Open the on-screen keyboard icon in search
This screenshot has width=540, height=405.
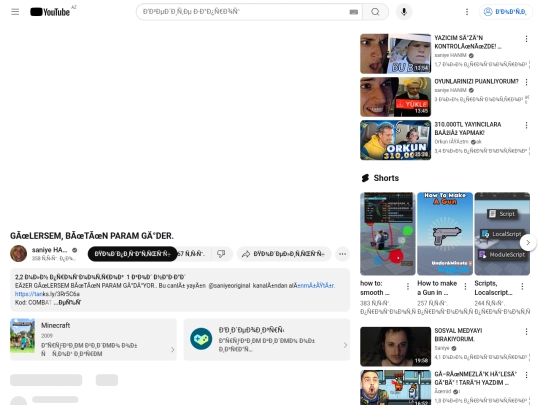click(353, 12)
